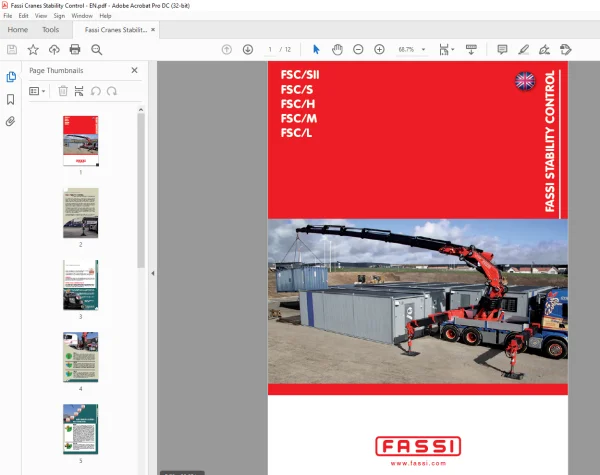Select page 1 thumbnail

click(80, 141)
